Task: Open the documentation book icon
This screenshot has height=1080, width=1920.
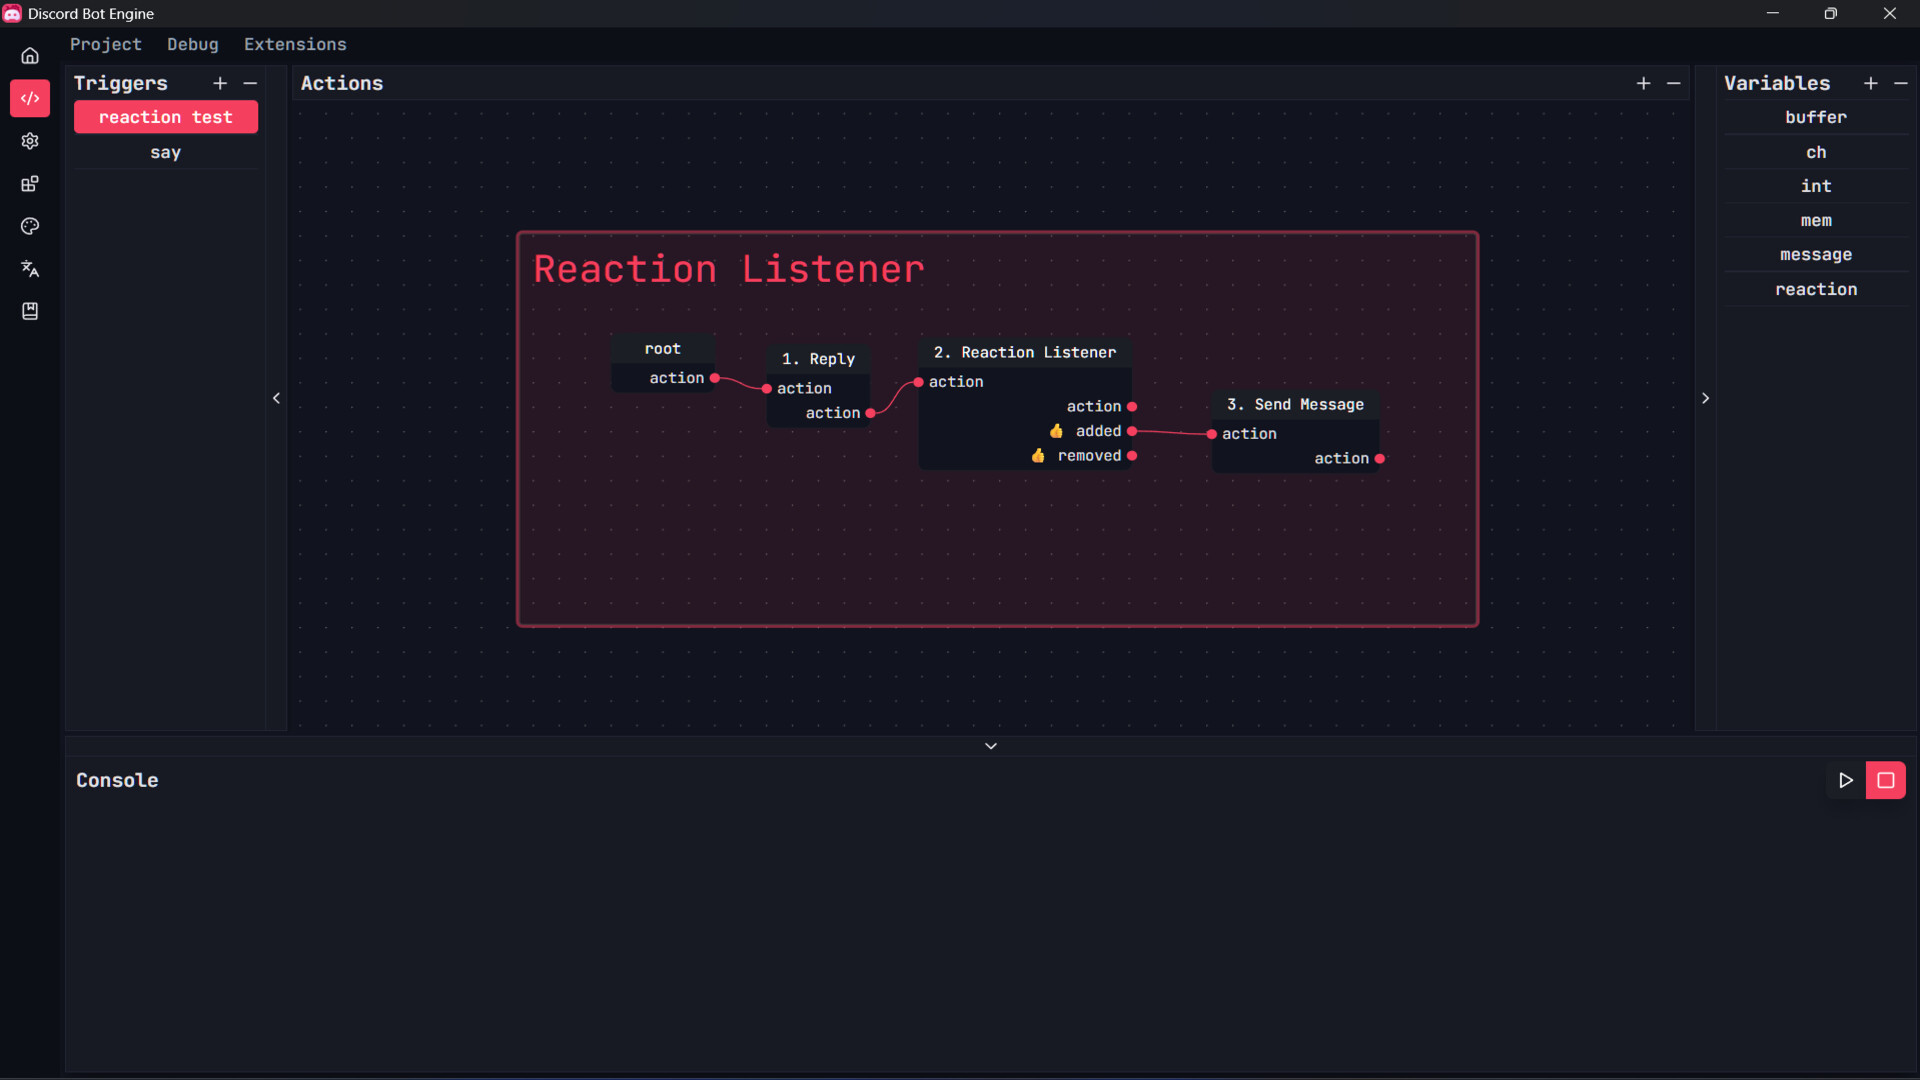Action: [x=30, y=311]
